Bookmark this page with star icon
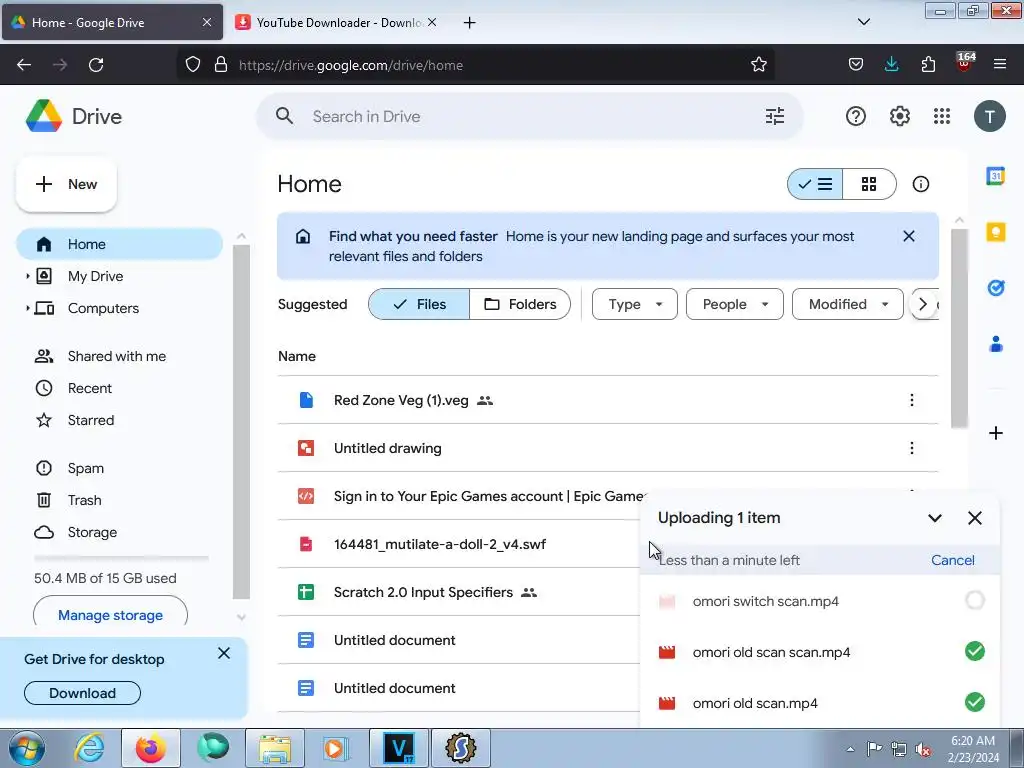 (758, 65)
